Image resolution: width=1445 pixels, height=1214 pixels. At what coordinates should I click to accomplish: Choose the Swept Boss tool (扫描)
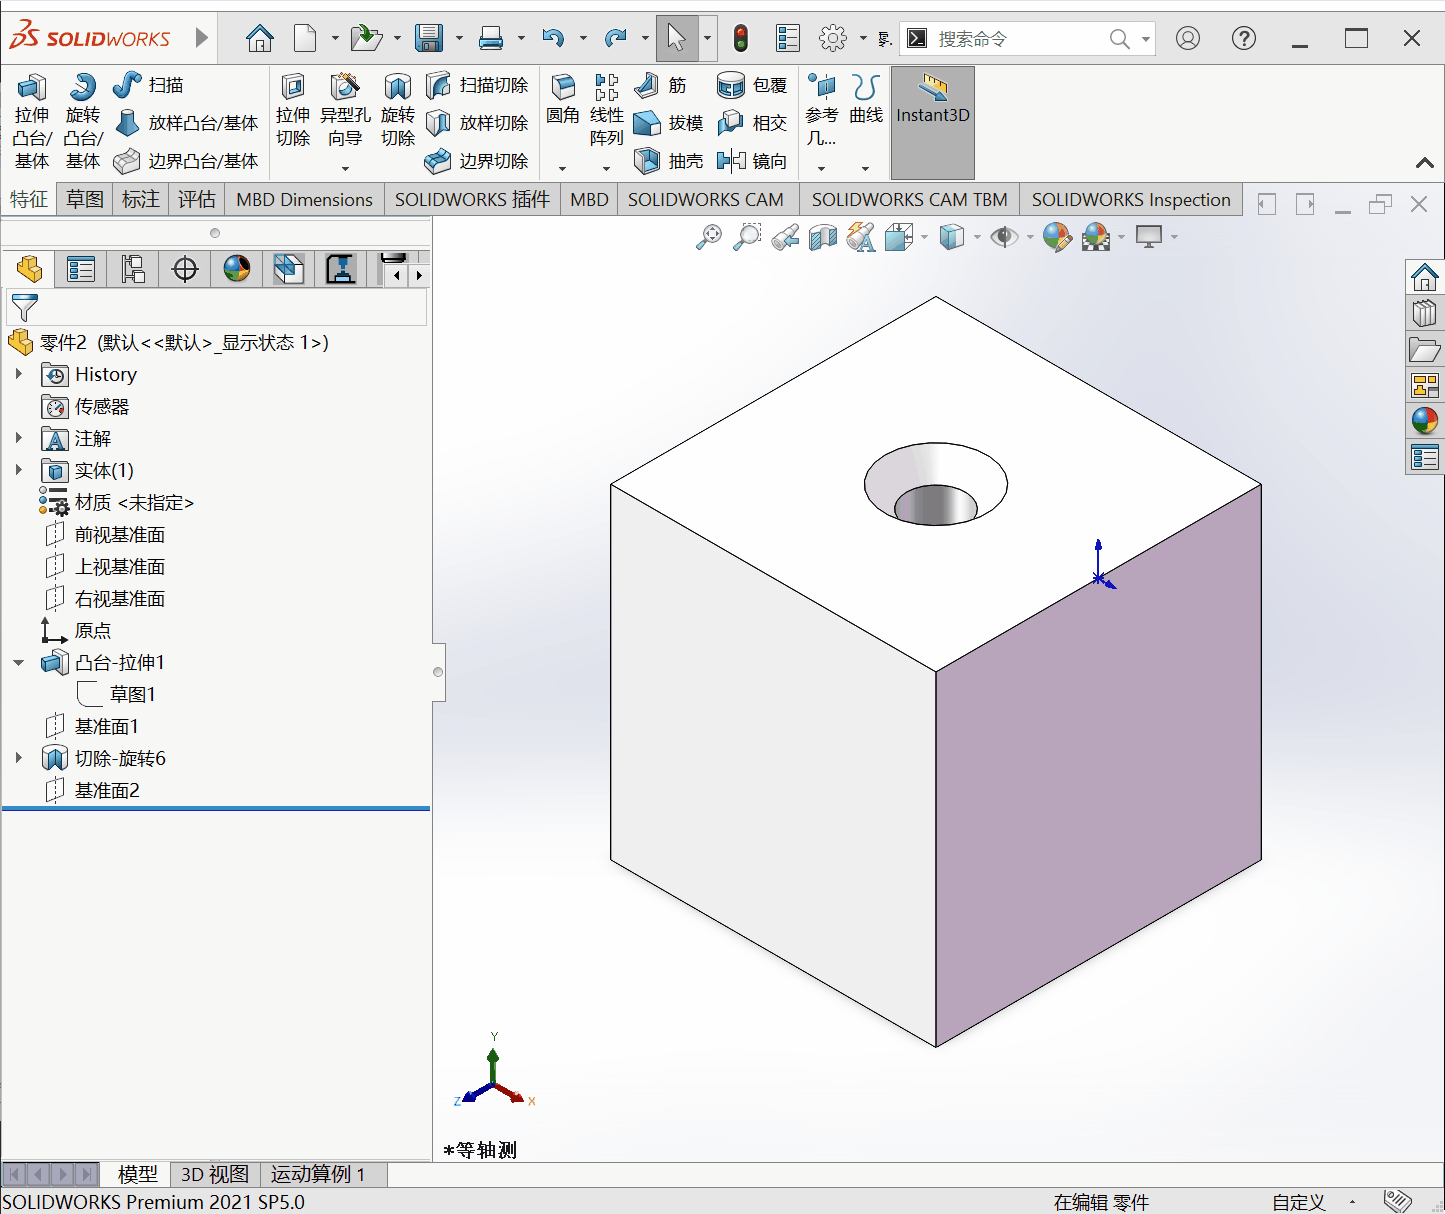148,85
